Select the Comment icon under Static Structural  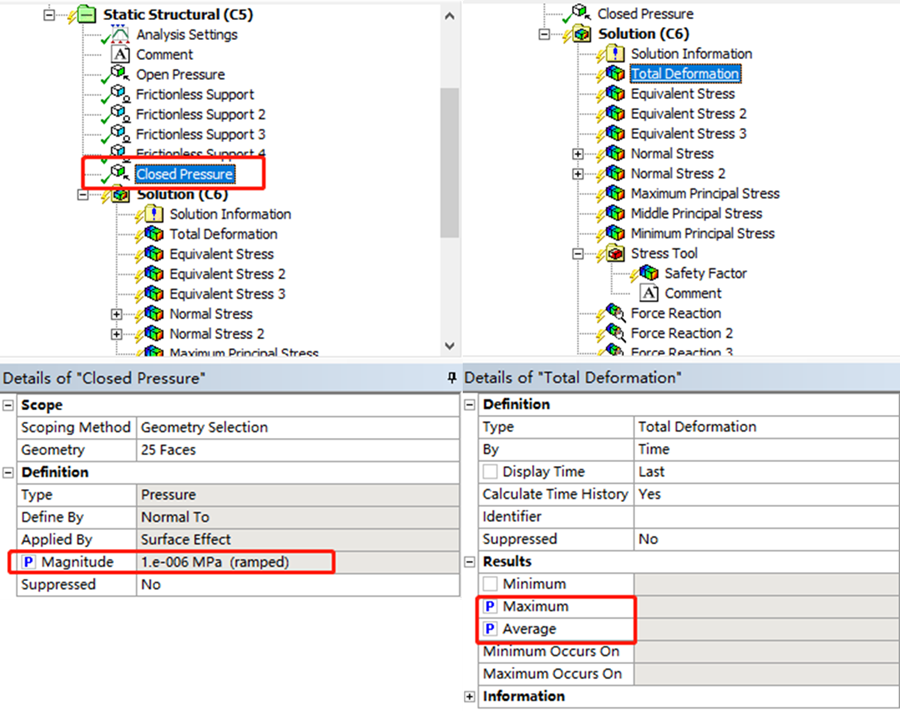[x=119, y=55]
